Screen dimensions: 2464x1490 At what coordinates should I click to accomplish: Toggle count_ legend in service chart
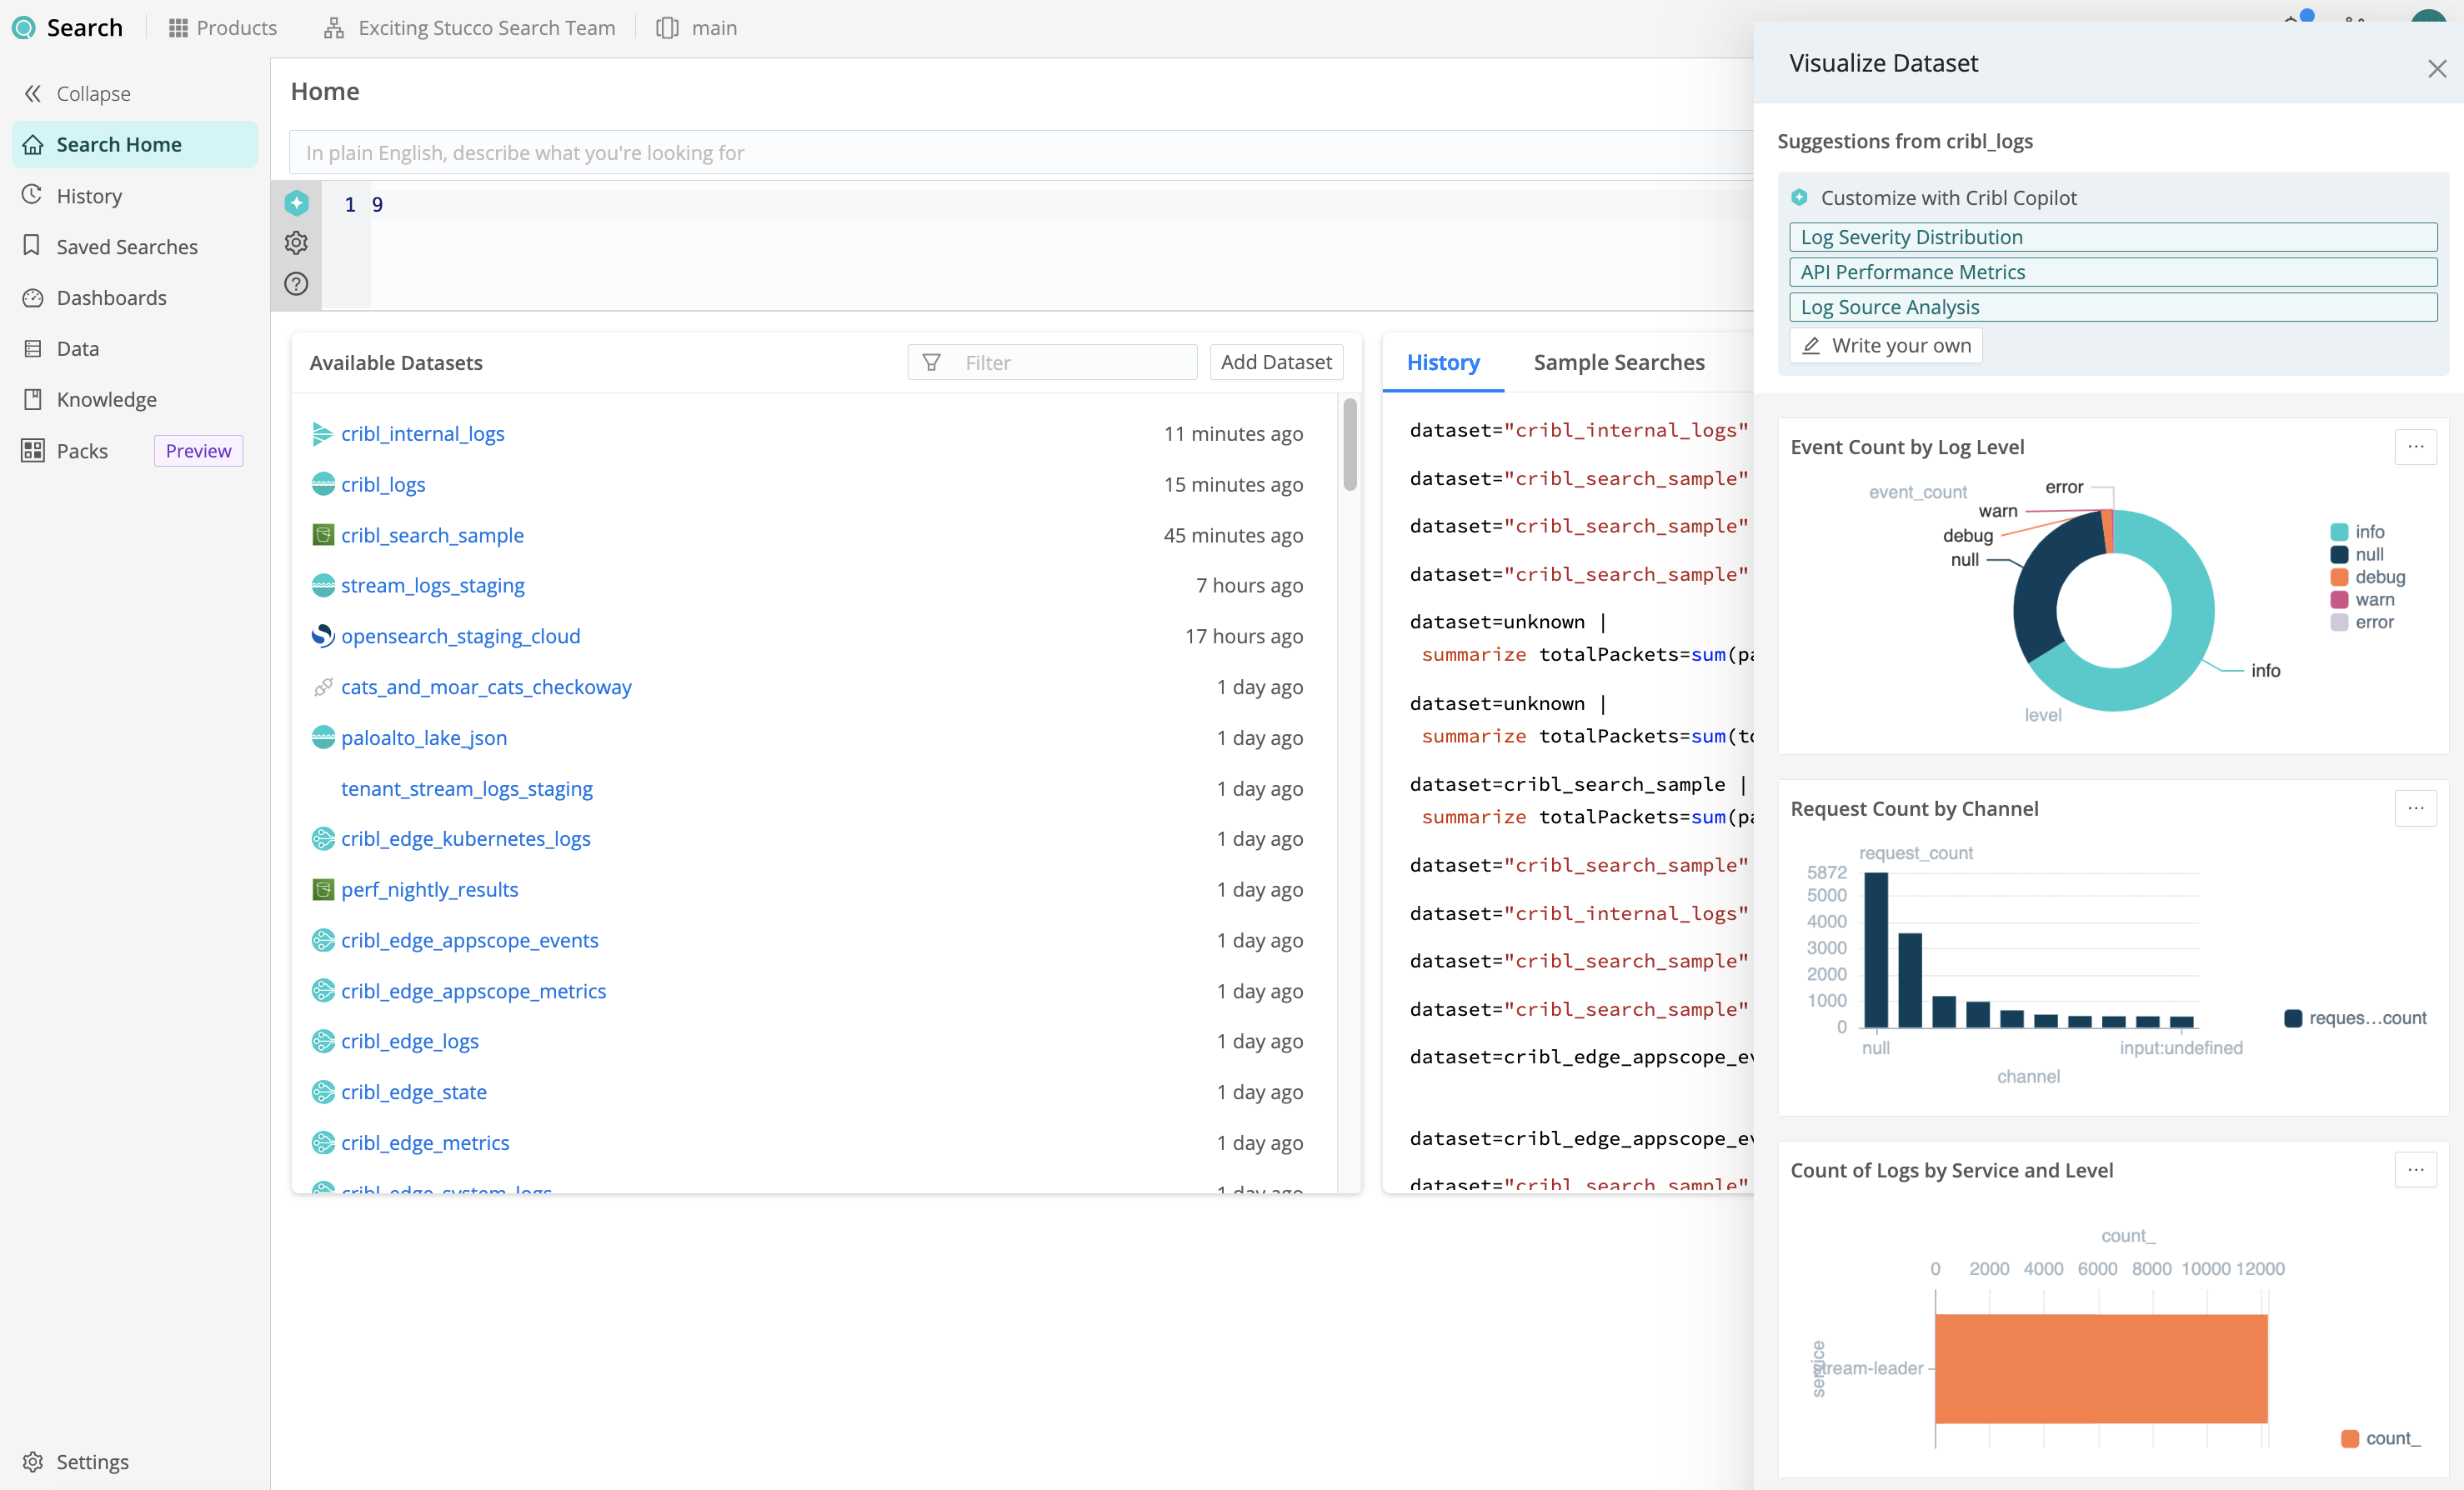coord(2380,1438)
